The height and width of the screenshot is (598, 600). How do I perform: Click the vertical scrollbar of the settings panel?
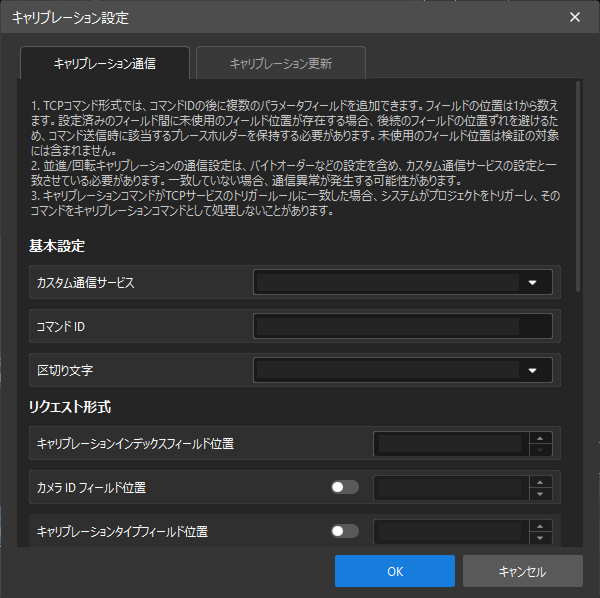(578, 186)
